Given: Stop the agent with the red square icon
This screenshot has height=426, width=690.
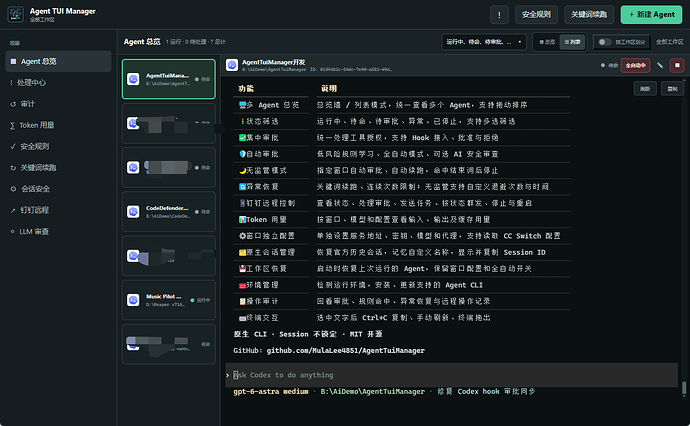Looking at the screenshot, I should tap(677, 66).
